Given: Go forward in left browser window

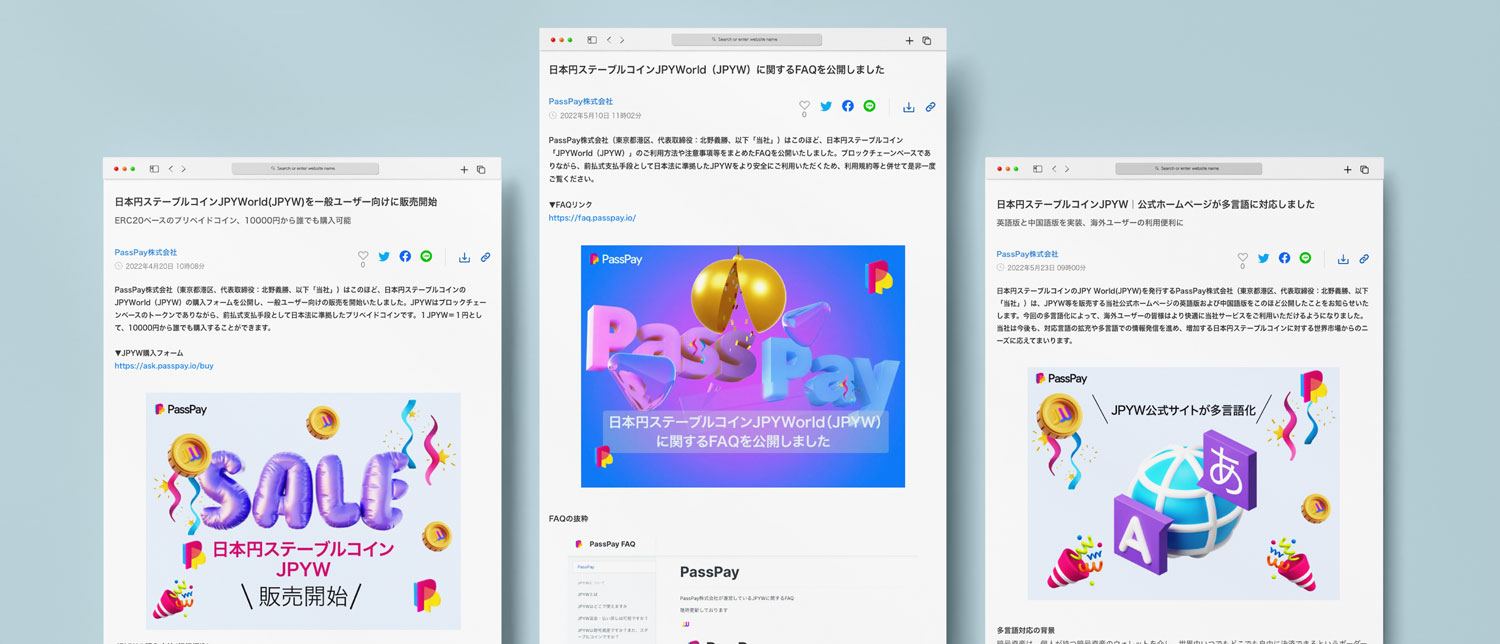Looking at the screenshot, I should (x=183, y=169).
